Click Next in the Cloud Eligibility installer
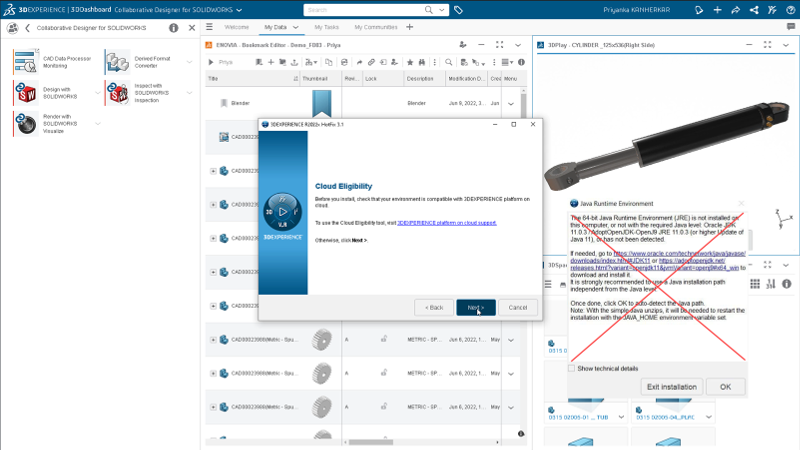The height and width of the screenshot is (450, 800). click(476, 307)
